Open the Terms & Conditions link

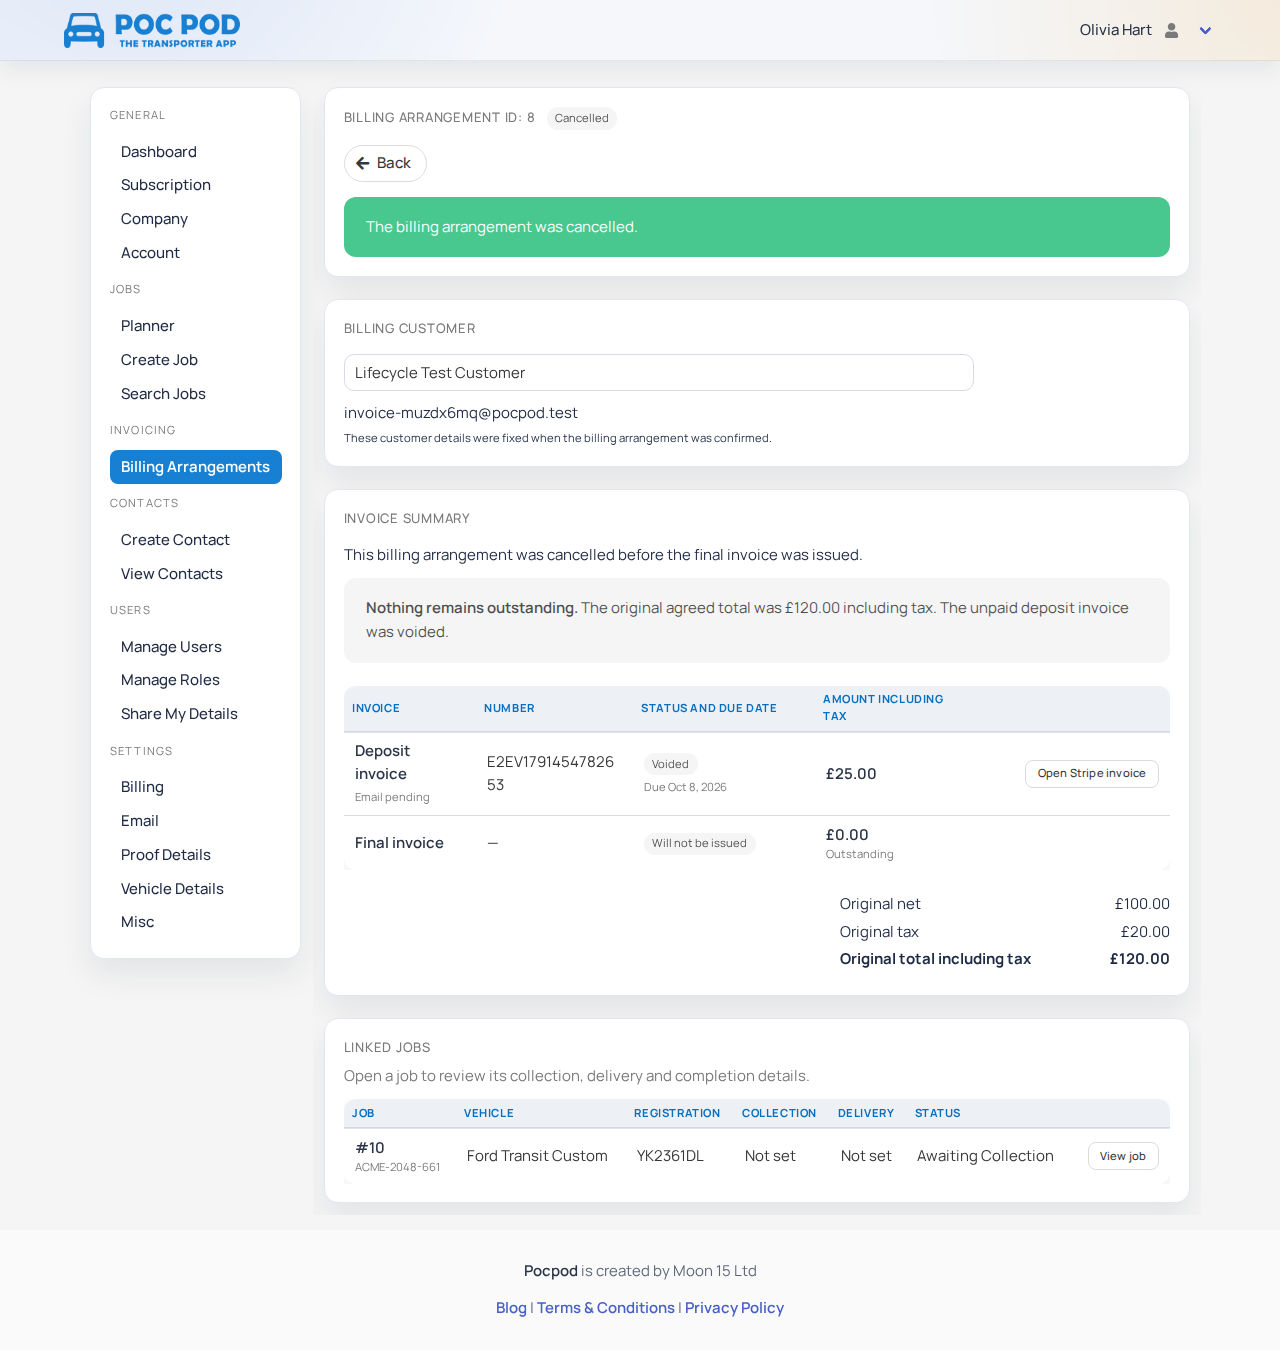[606, 1308]
